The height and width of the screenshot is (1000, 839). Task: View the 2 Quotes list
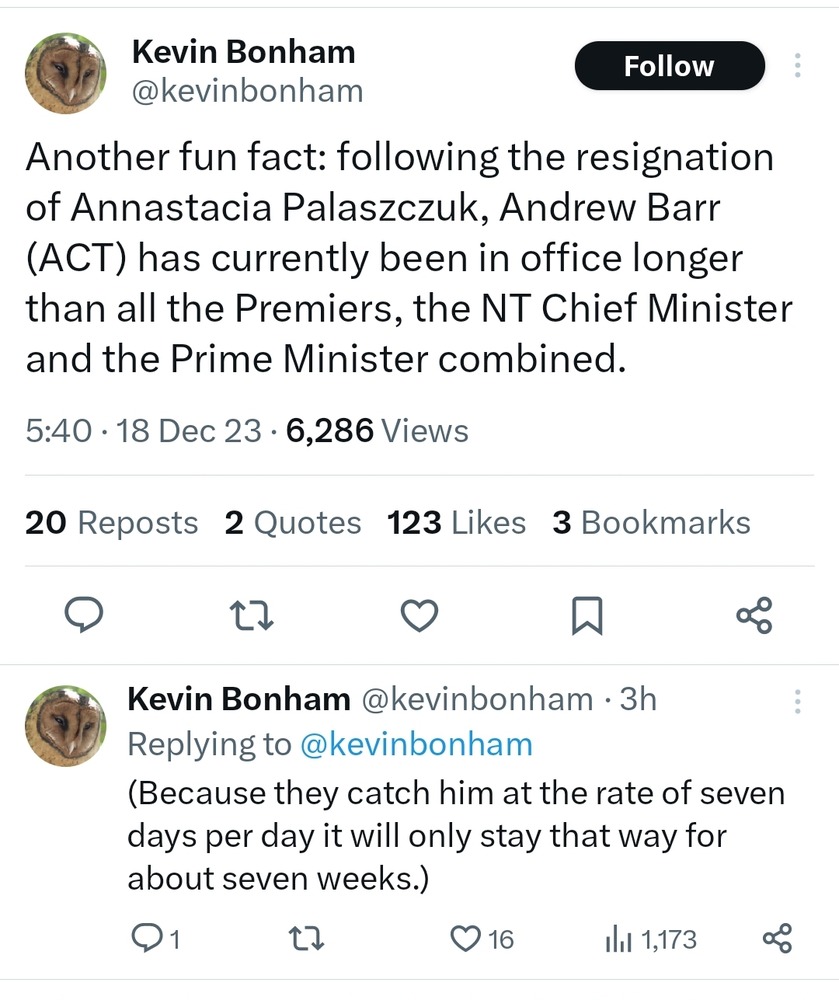(x=293, y=522)
